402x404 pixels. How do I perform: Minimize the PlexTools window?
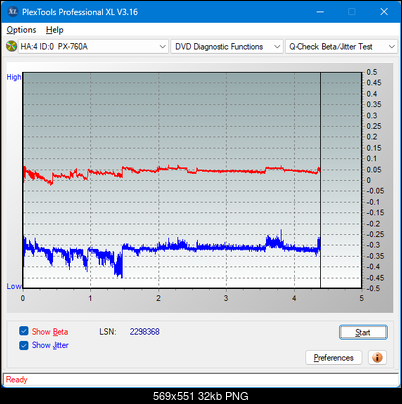tap(320, 12)
